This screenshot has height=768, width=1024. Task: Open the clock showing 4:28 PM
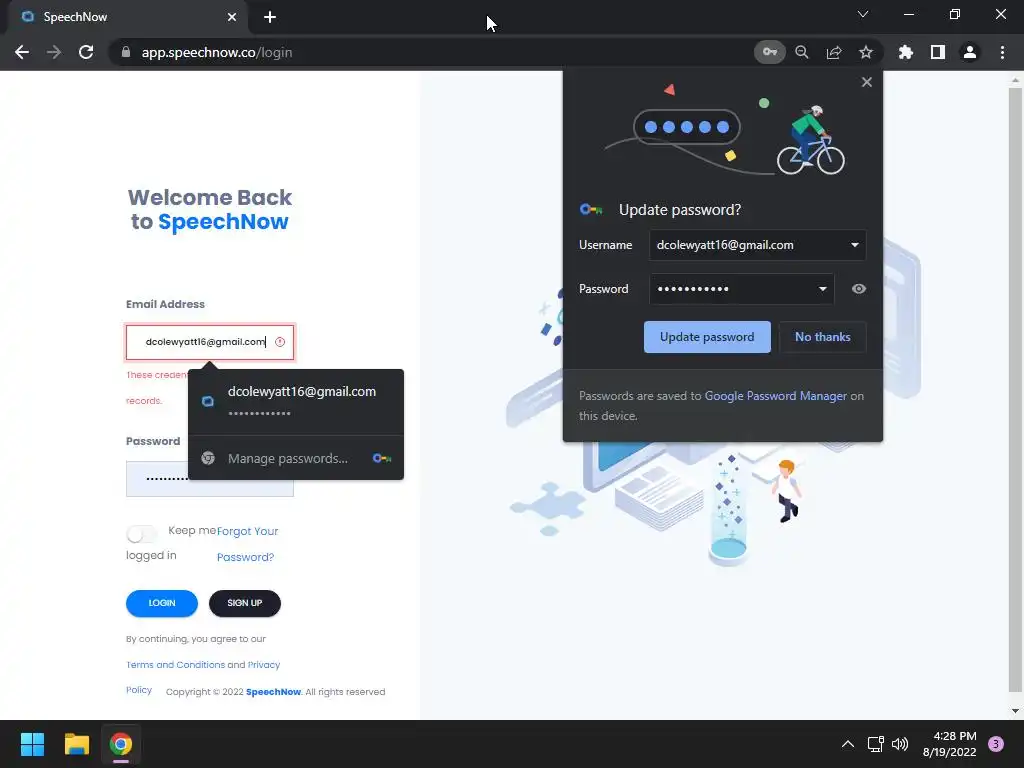pyautogui.click(x=949, y=744)
